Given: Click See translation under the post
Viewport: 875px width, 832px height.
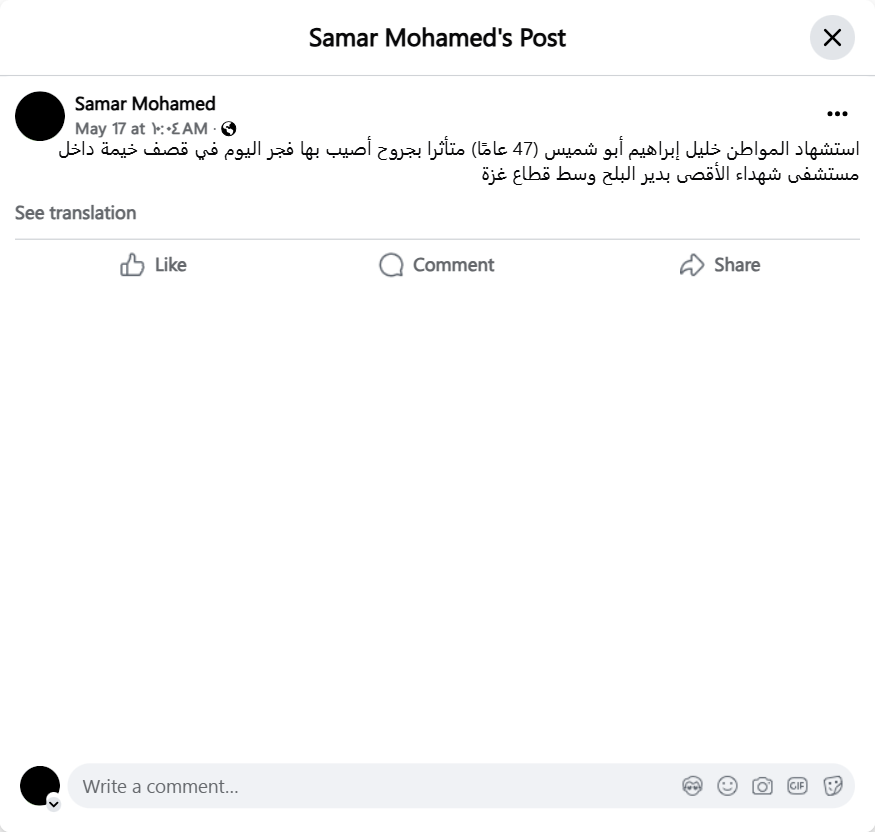Looking at the screenshot, I should [75, 213].
